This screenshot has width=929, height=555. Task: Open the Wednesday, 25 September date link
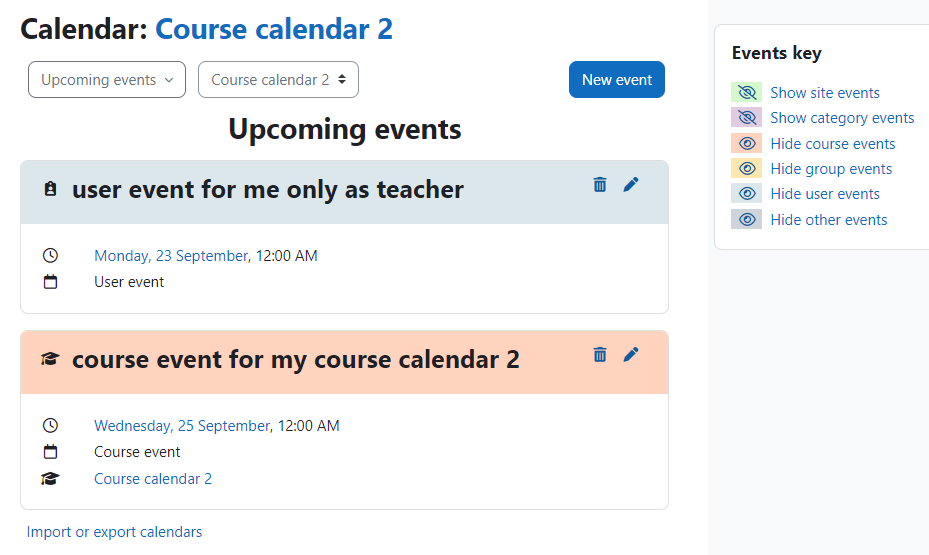(182, 426)
